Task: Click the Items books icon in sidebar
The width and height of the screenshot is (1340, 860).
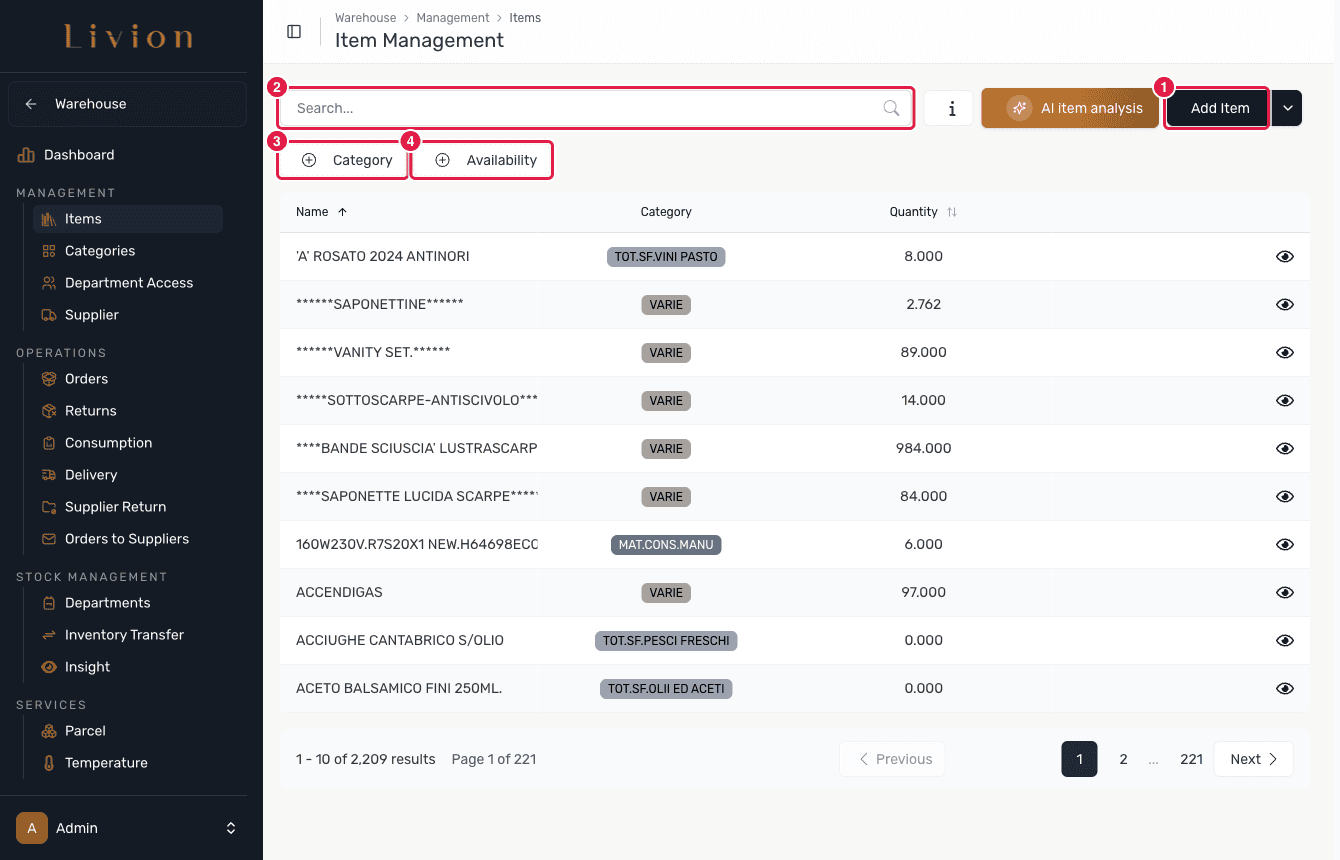Action: click(48, 219)
